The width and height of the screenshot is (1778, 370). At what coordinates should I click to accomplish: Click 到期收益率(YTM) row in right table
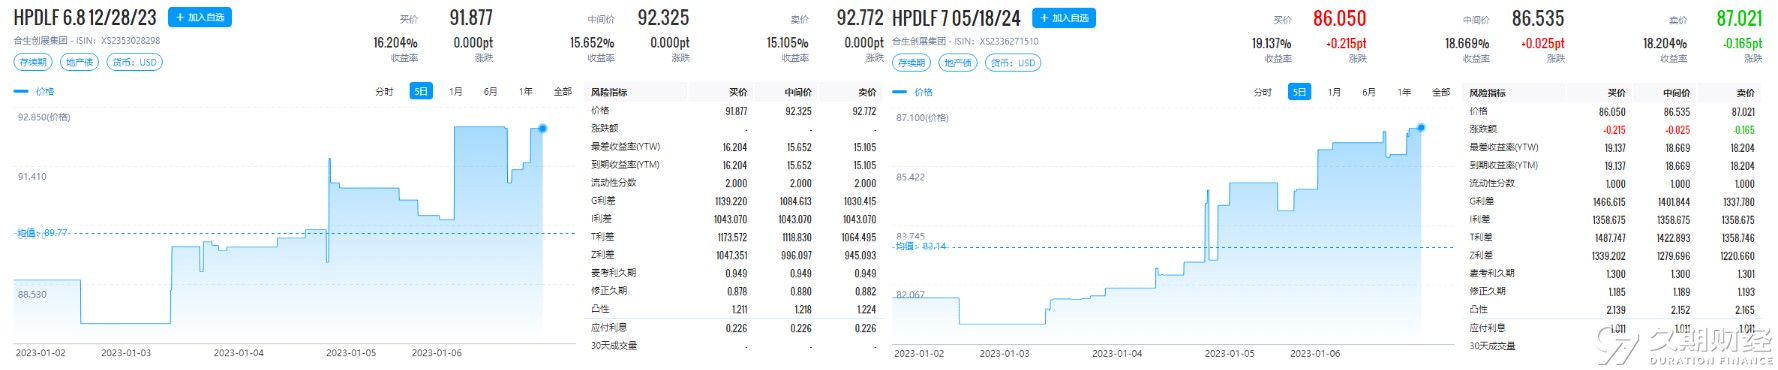(x=1611, y=166)
